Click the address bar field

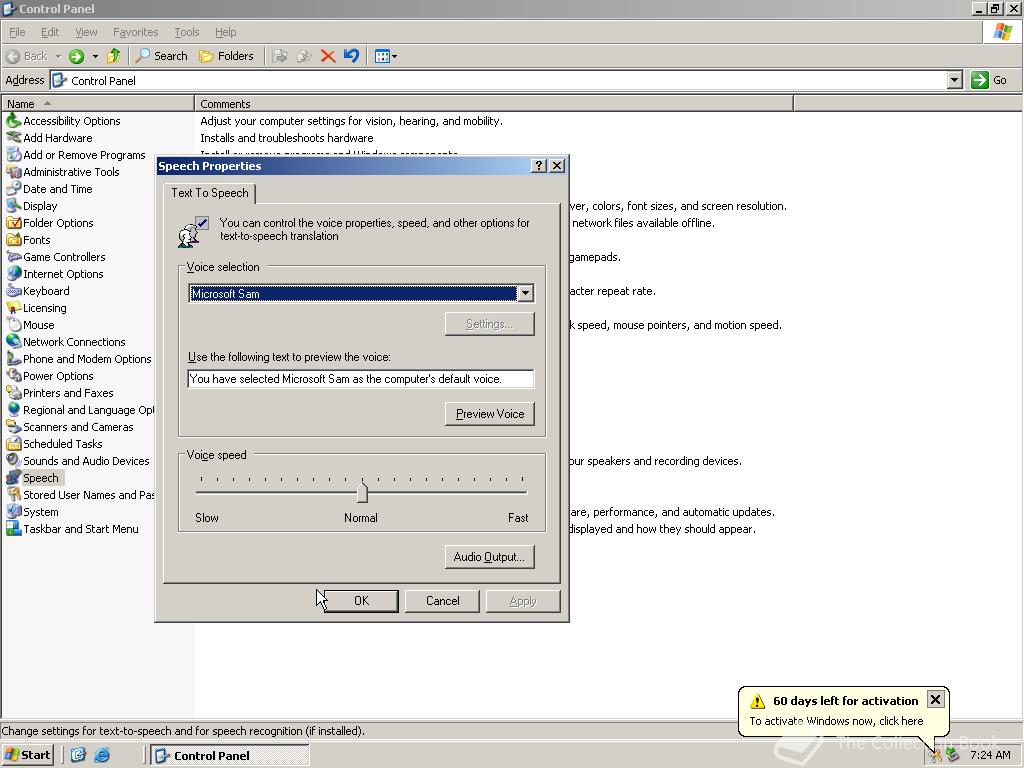[500, 80]
